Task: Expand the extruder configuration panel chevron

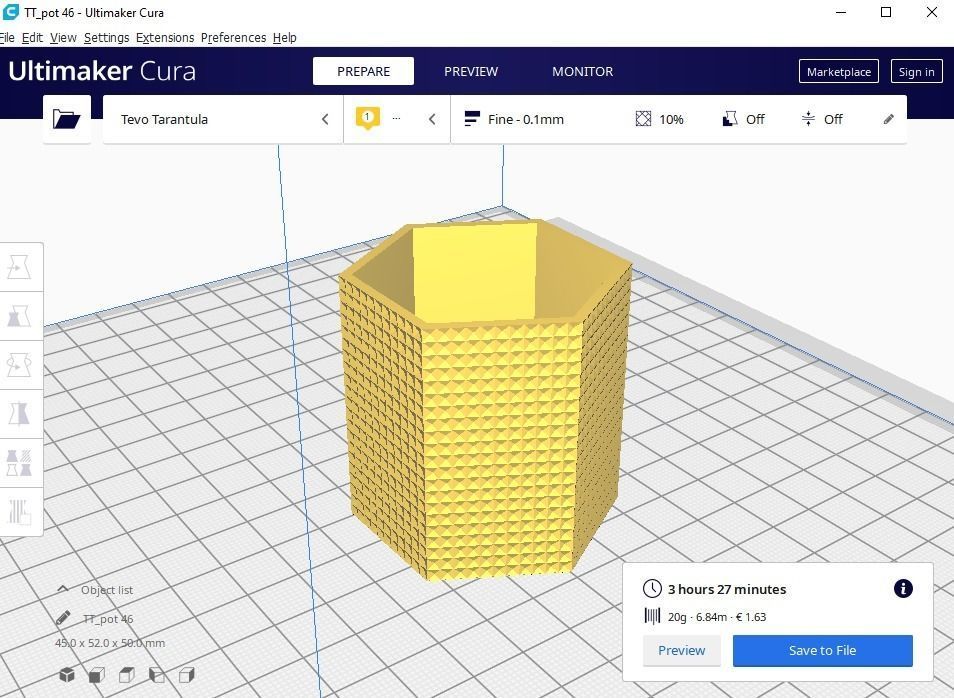Action: point(432,119)
